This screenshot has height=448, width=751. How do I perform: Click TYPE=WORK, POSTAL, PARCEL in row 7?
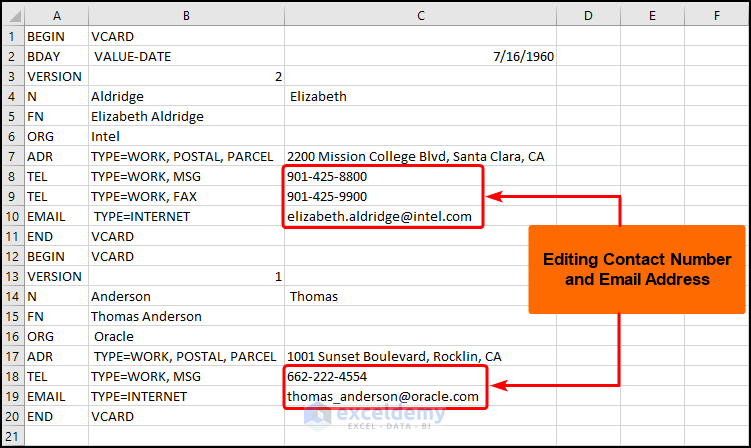coord(186,156)
